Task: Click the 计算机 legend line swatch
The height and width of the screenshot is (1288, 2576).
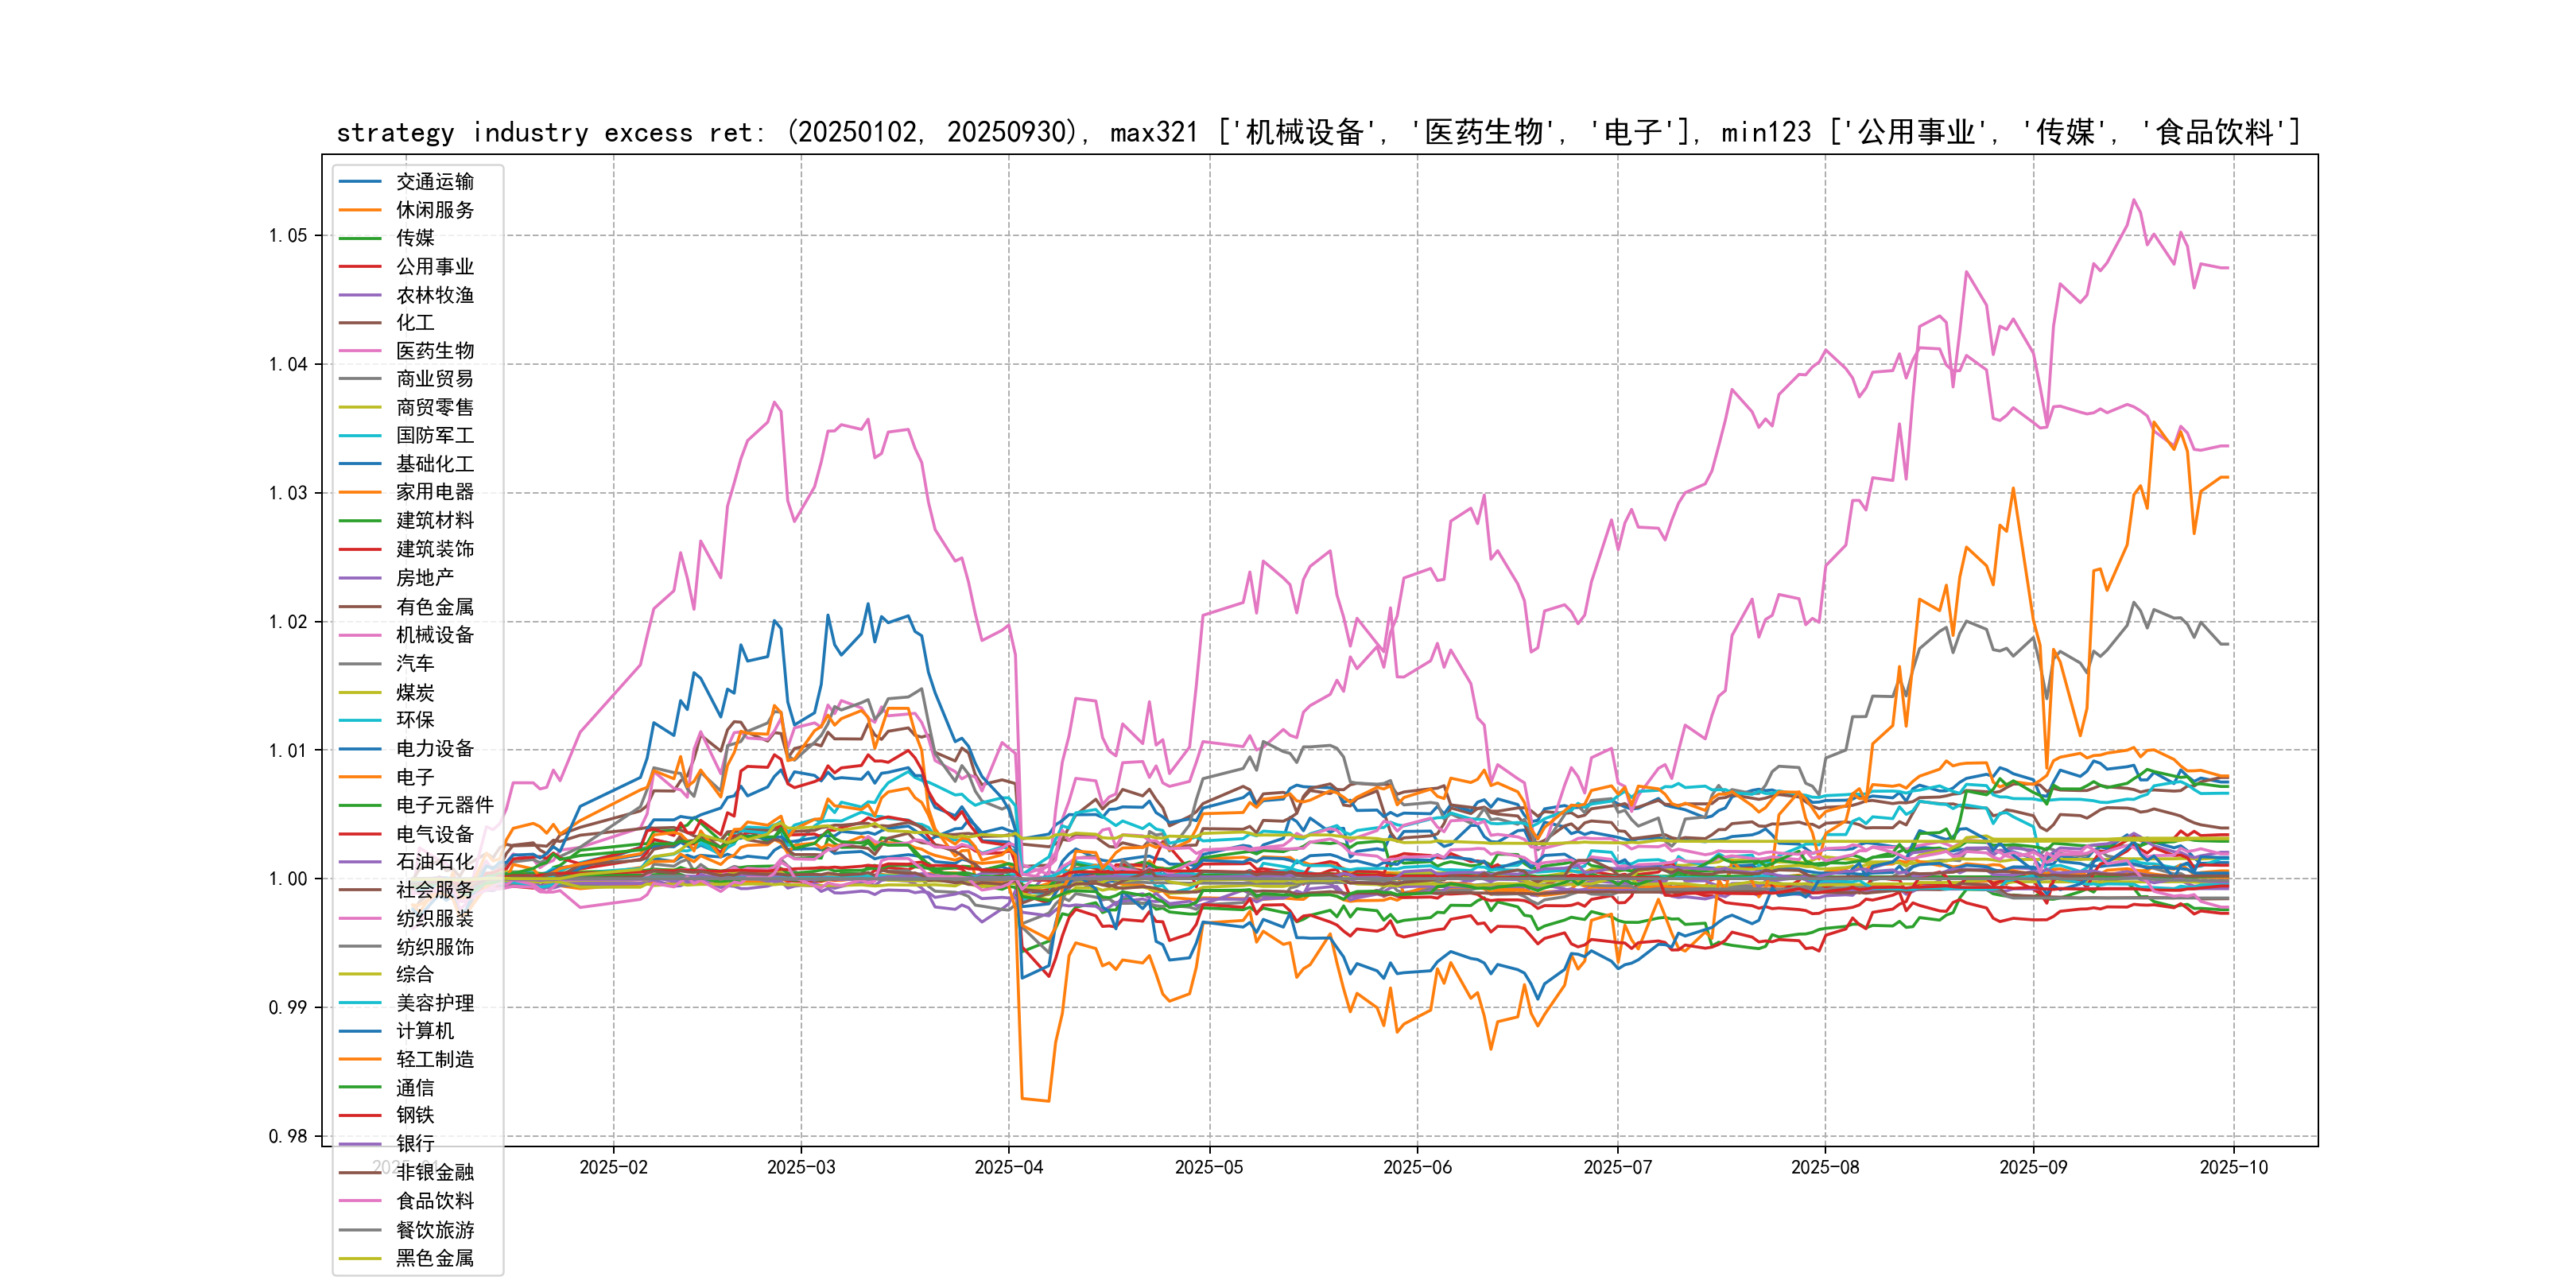Action: [360, 1031]
